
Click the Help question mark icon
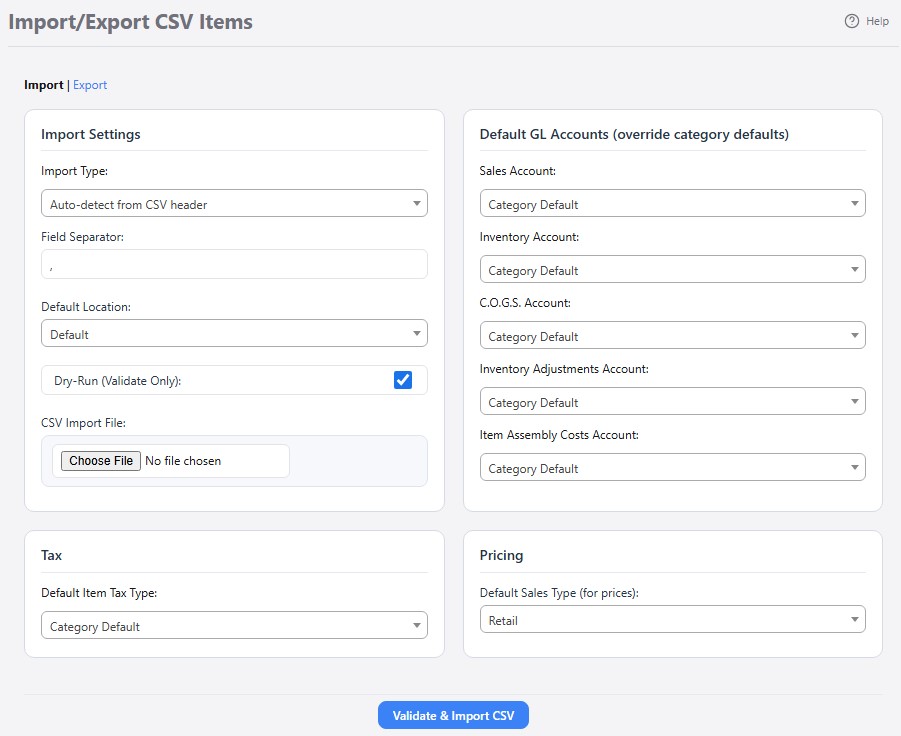click(852, 21)
